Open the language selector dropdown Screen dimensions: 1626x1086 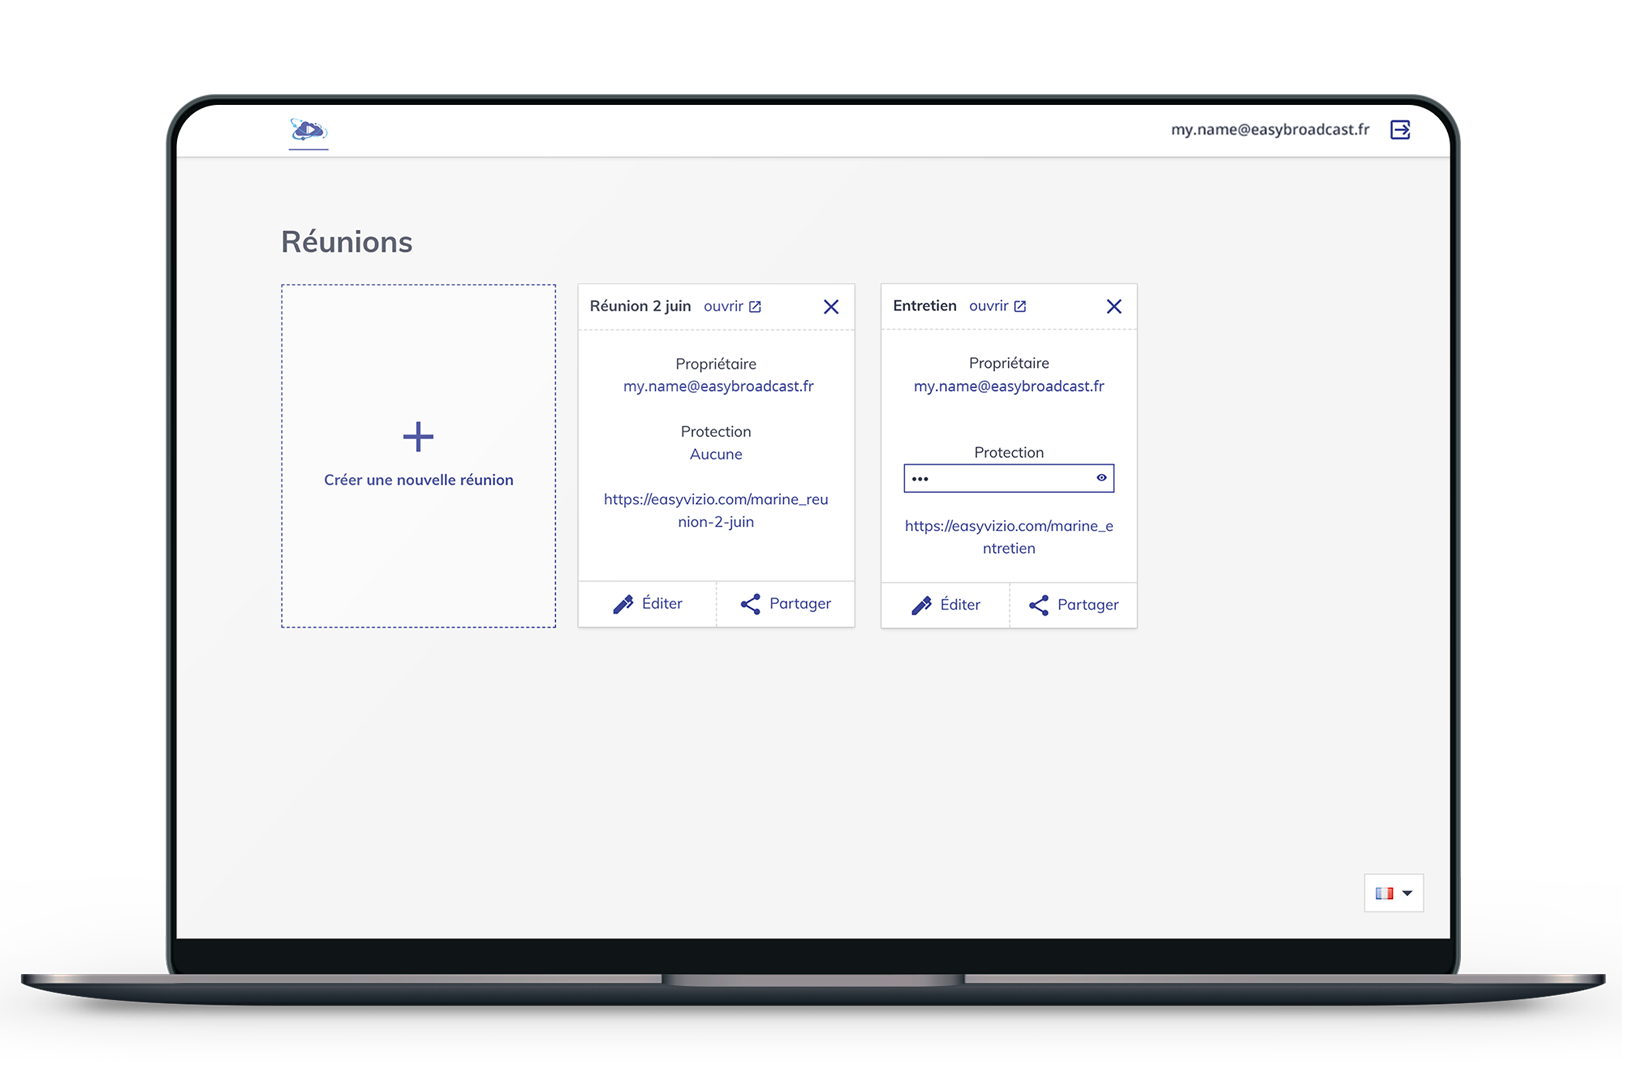pos(1409,893)
